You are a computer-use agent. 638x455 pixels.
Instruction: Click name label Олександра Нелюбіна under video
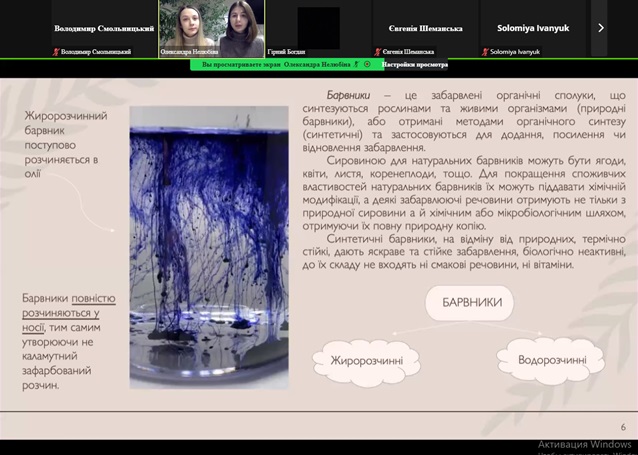pos(189,52)
